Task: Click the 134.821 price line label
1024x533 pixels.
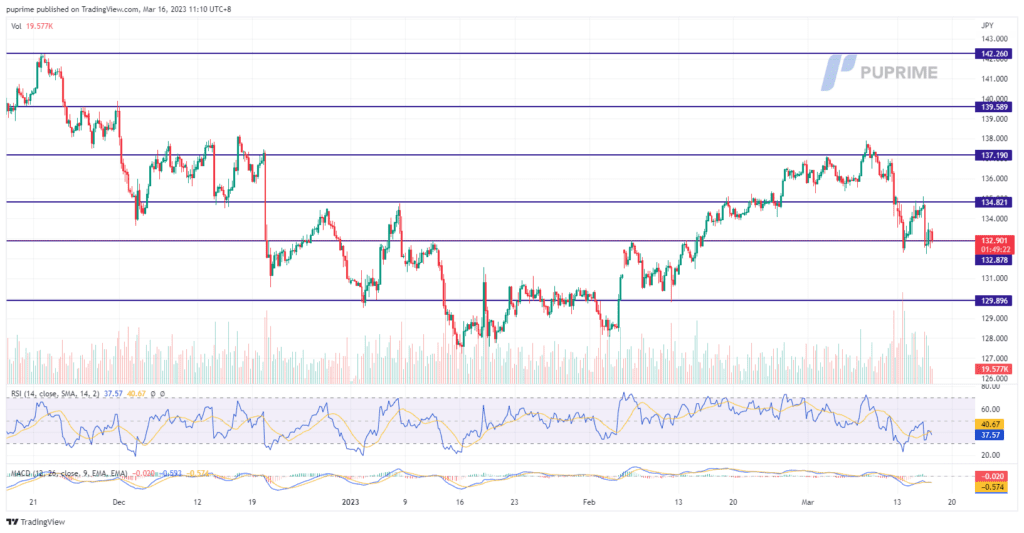Action: point(993,202)
